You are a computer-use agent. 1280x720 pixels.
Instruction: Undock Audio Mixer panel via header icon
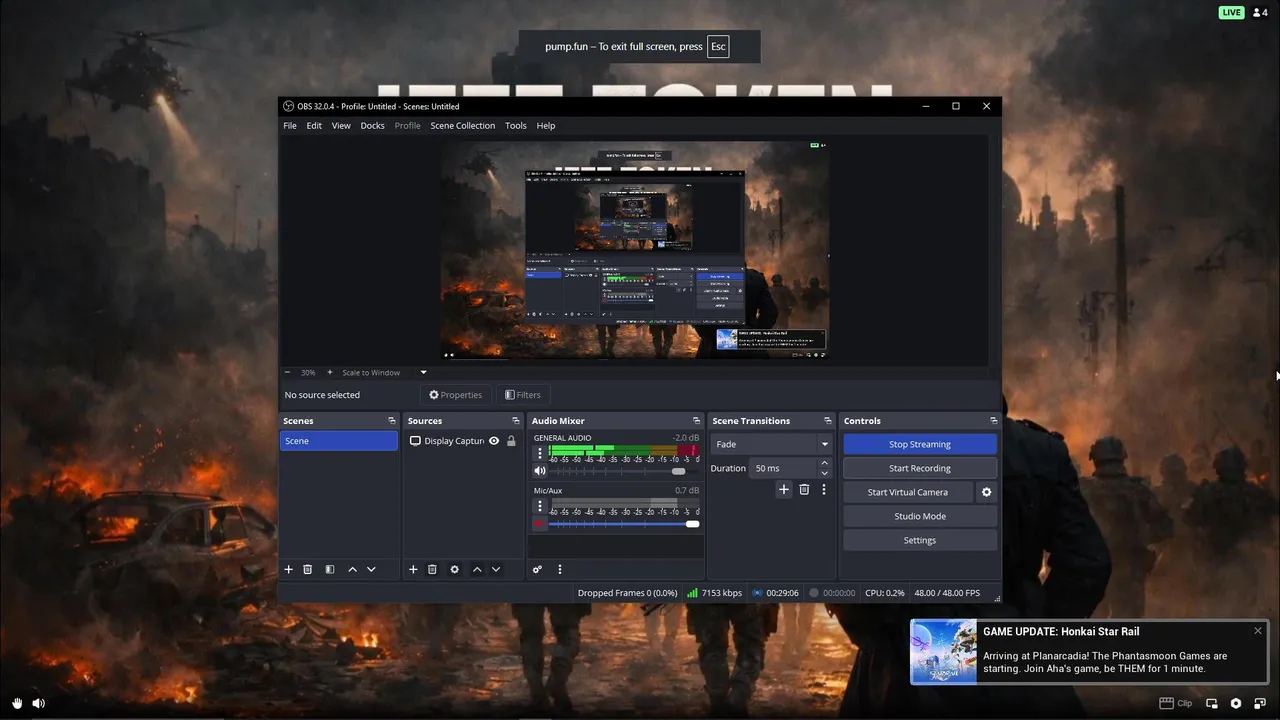(697, 421)
